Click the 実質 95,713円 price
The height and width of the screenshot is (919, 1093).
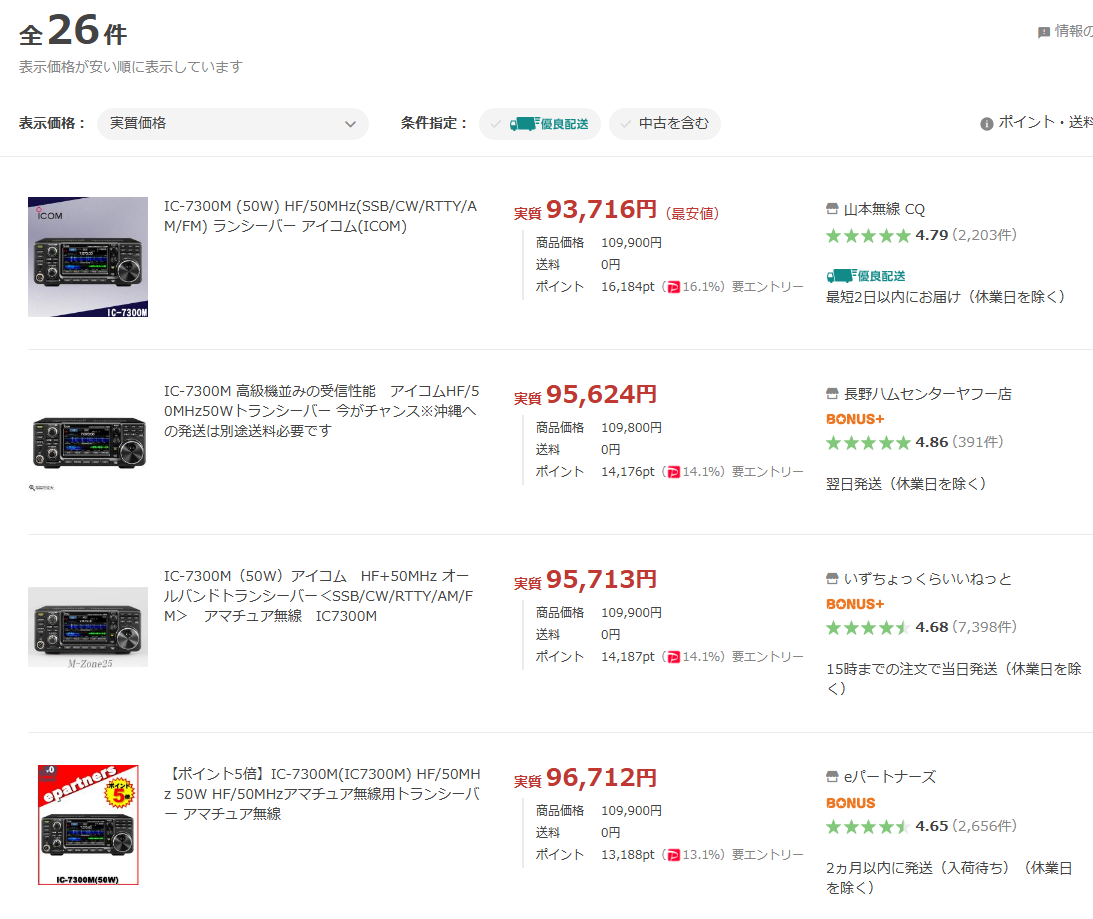point(585,579)
